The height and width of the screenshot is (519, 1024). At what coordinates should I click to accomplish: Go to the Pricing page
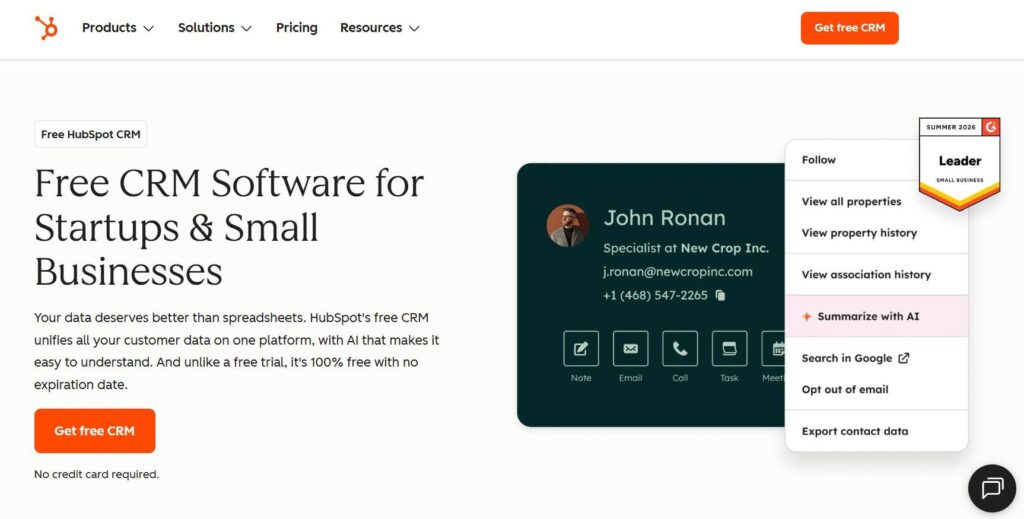[296, 28]
